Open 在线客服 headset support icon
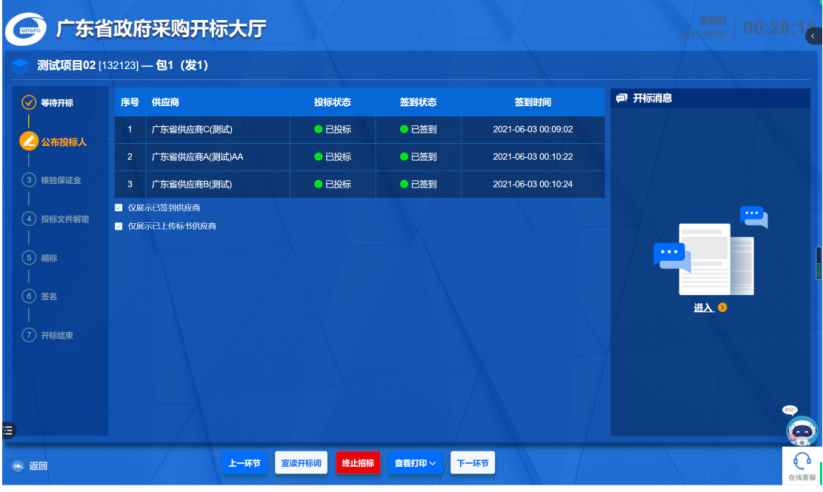Image resolution: width=823 pixels, height=492 pixels. [x=801, y=461]
